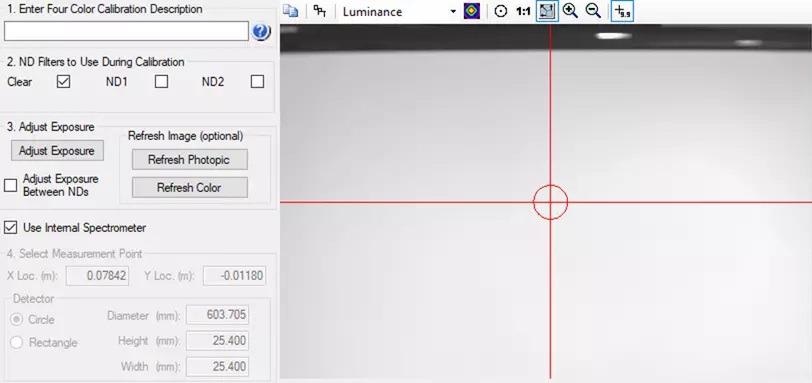Enable Adjust Exposure Between NDs checkbox
The width and height of the screenshot is (812, 383).
(10, 185)
